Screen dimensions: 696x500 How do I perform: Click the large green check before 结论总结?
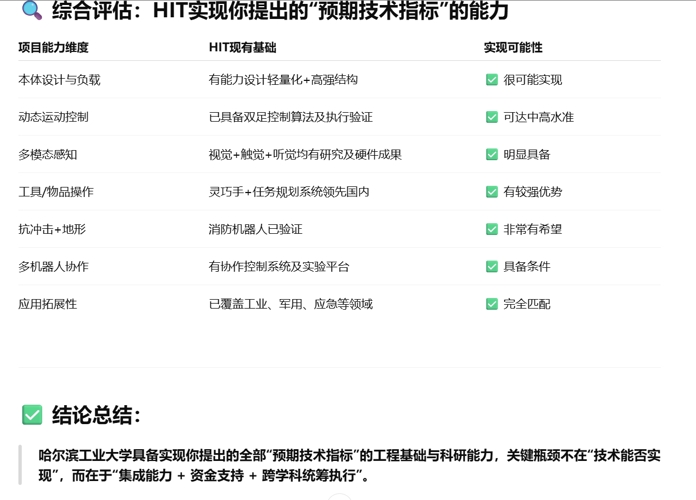tap(32, 415)
